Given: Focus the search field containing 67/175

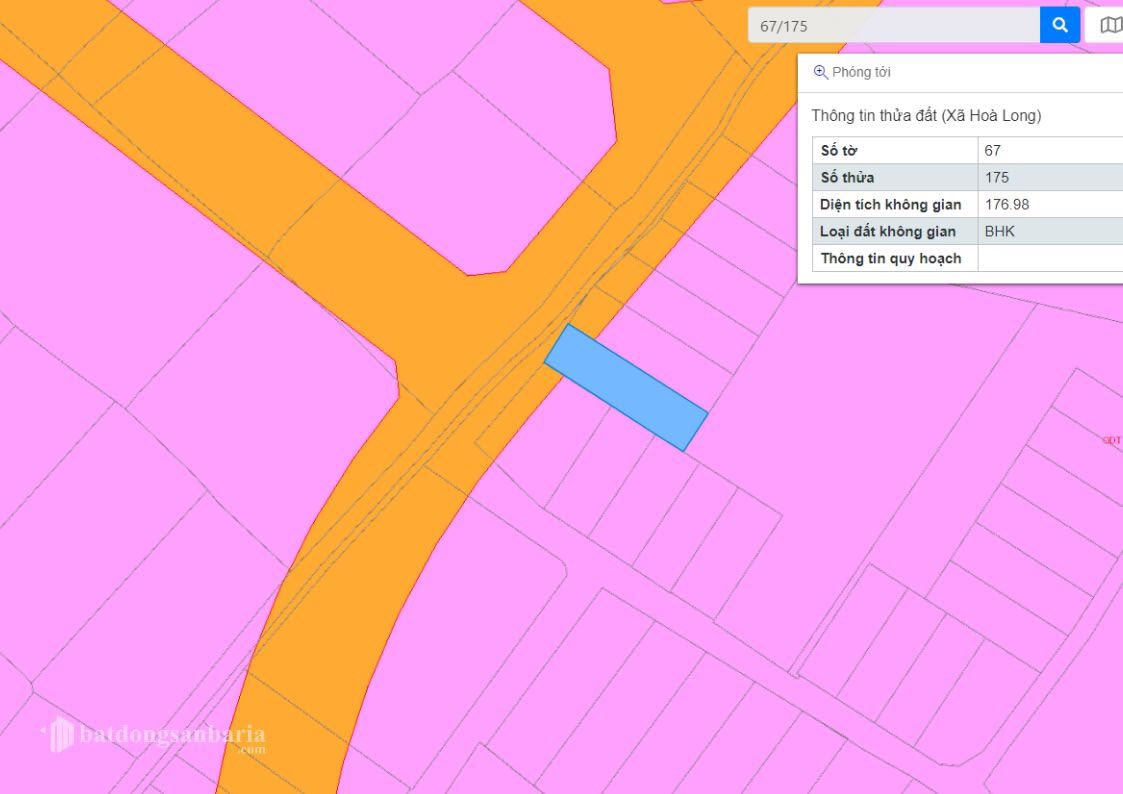Looking at the screenshot, I should point(893,26).
